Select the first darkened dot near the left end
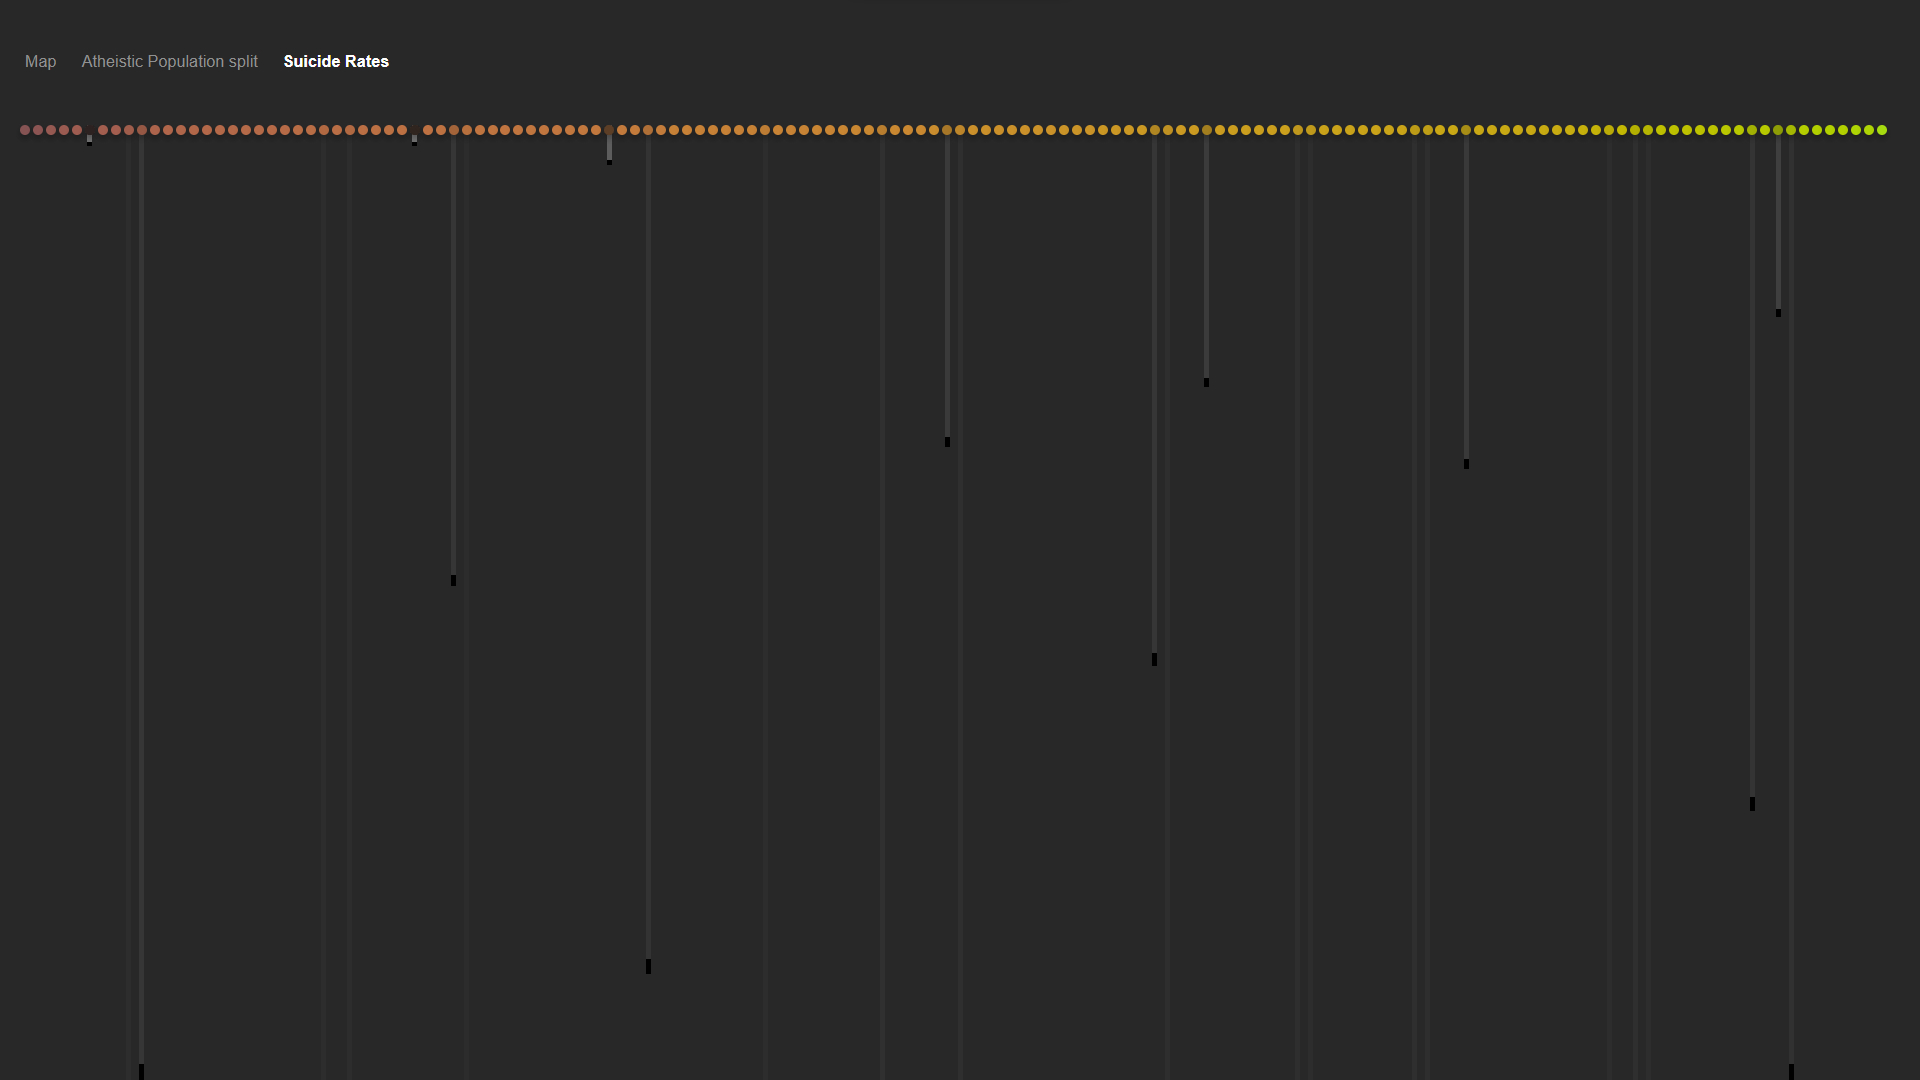Screen dimensions: 1920x1080 90,130
